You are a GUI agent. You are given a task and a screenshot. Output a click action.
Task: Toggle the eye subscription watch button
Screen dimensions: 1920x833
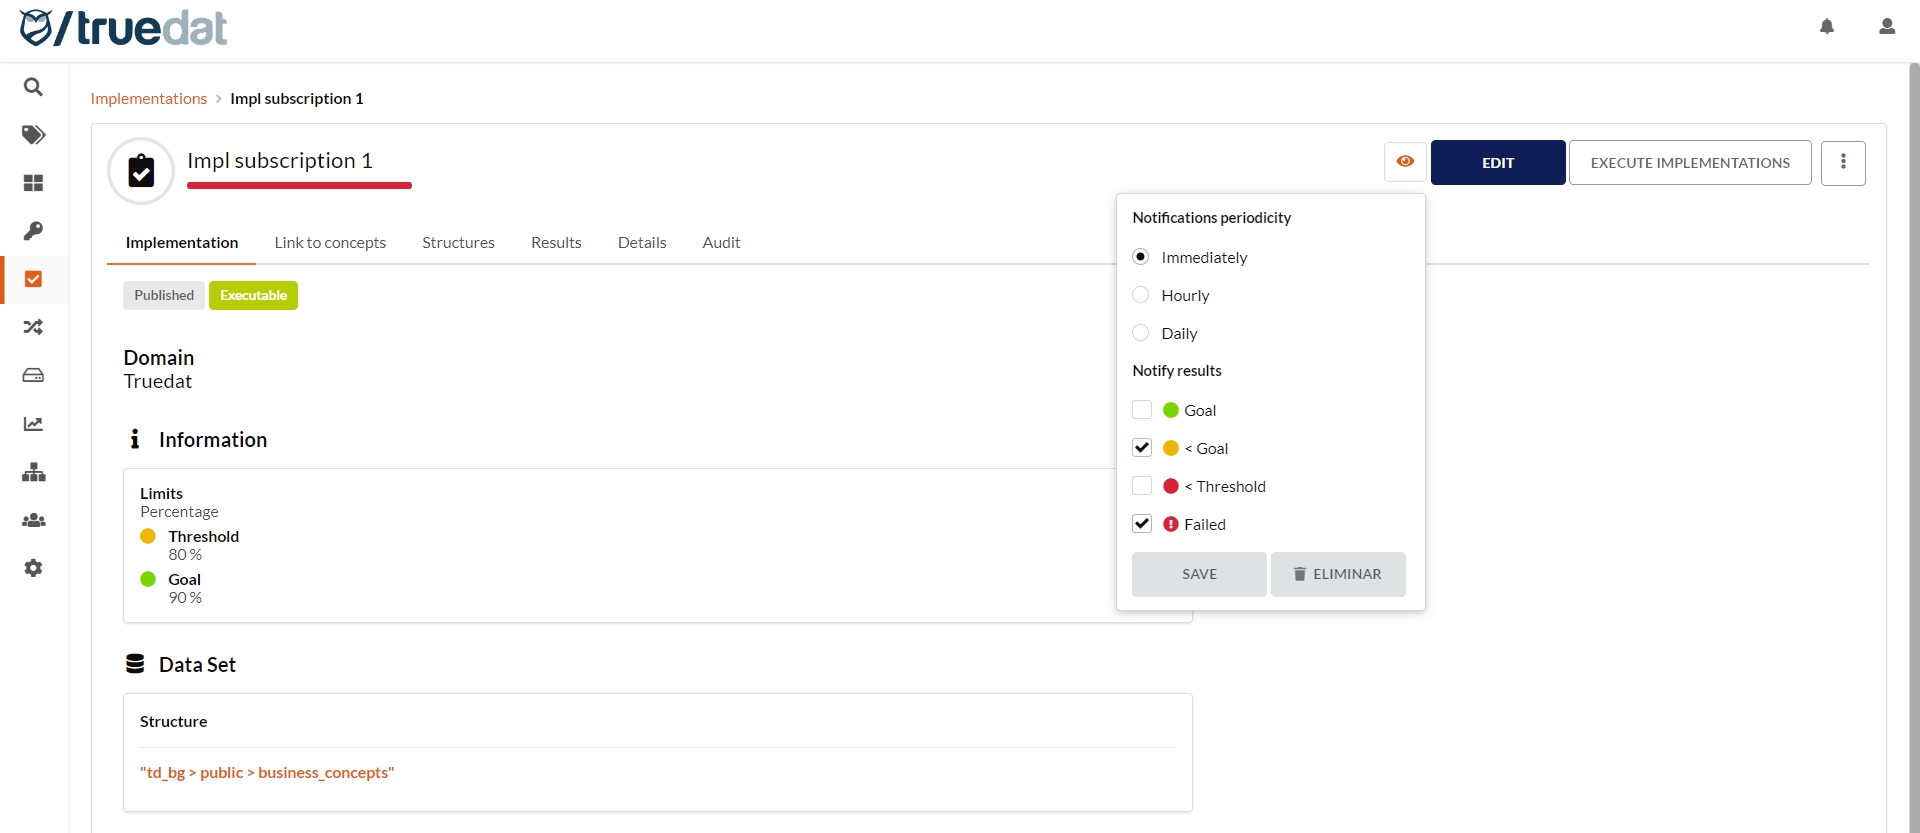click(x=1405, y=162)
